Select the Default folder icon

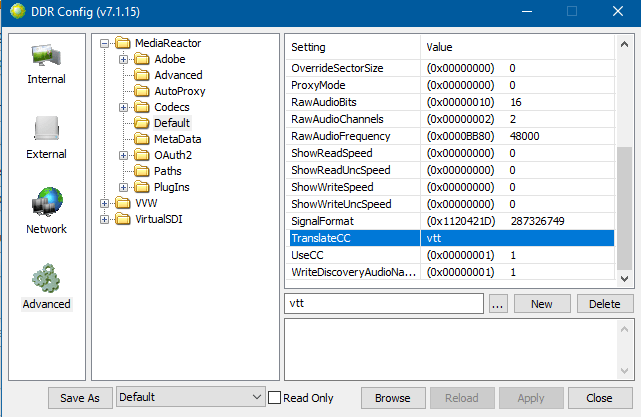pos(142,123)
